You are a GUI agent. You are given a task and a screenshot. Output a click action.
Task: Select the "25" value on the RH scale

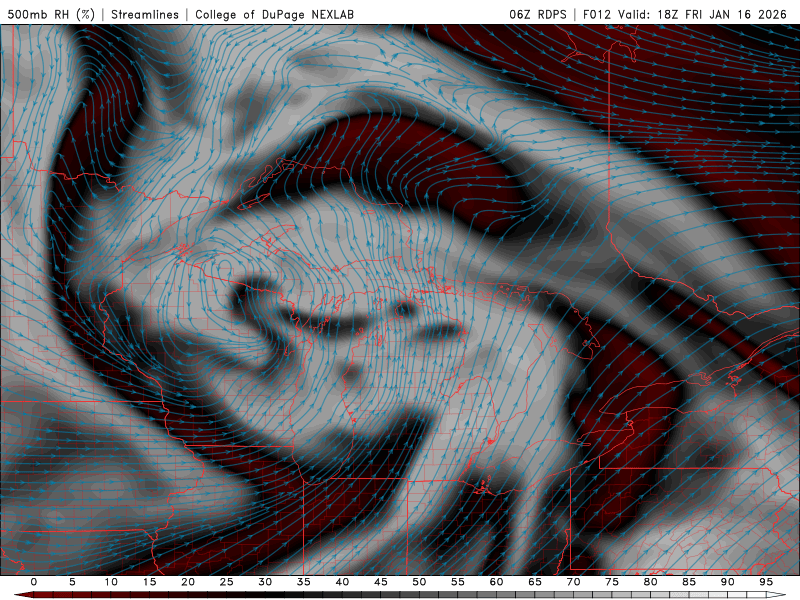(227, 582)
